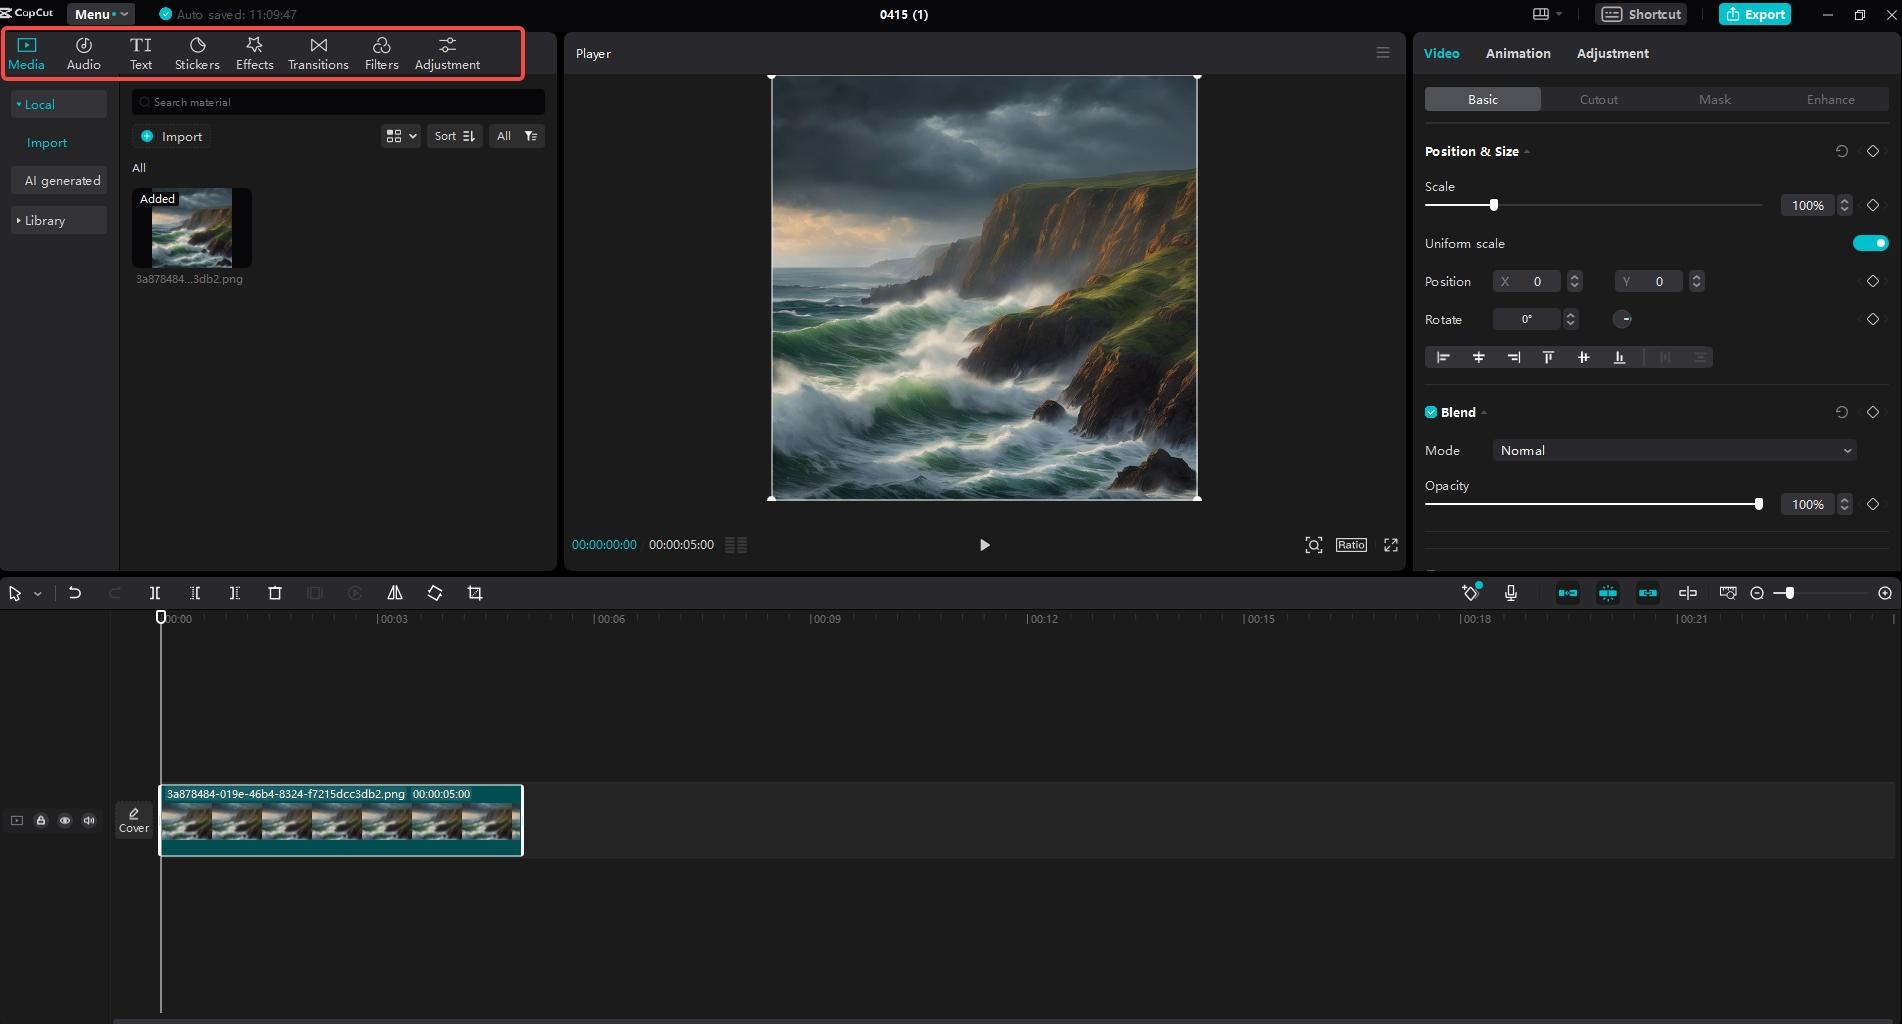Open the Stickers panel
The height and width of the screenshot is (1024, 1902).
197,53
